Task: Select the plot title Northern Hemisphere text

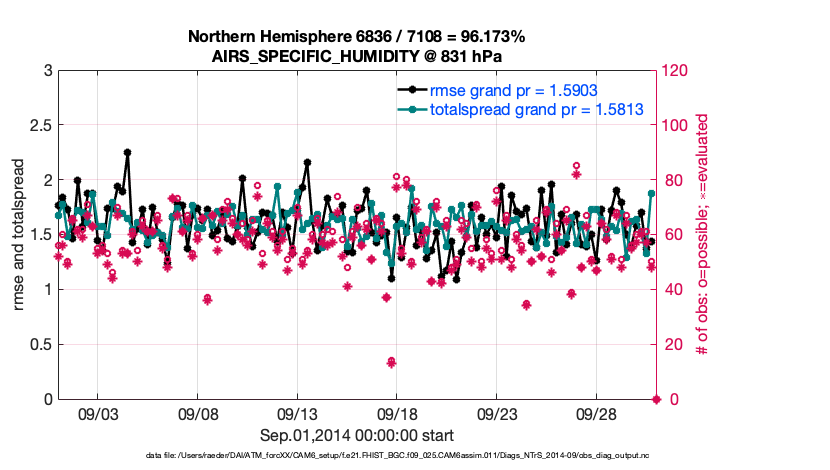Action: 356,37
